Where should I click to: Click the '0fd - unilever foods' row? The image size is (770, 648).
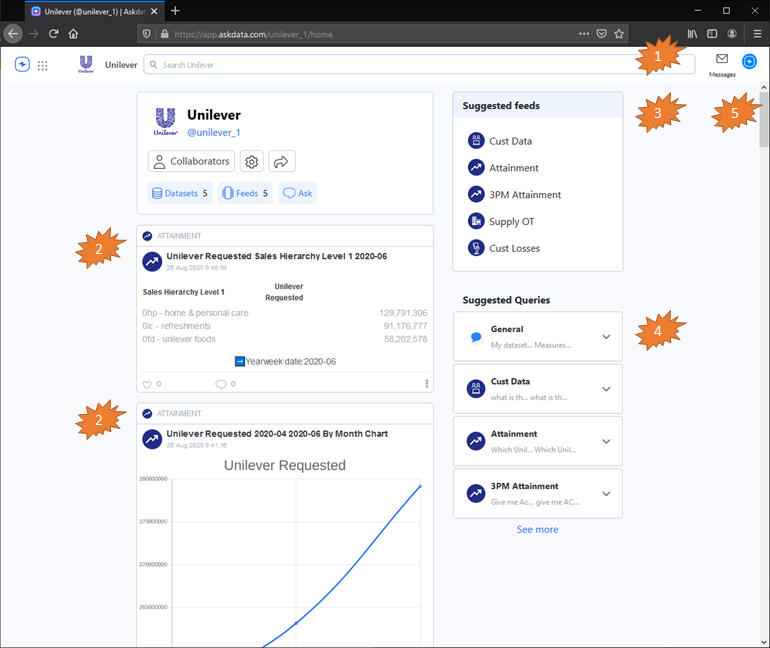tap(285, 339)
